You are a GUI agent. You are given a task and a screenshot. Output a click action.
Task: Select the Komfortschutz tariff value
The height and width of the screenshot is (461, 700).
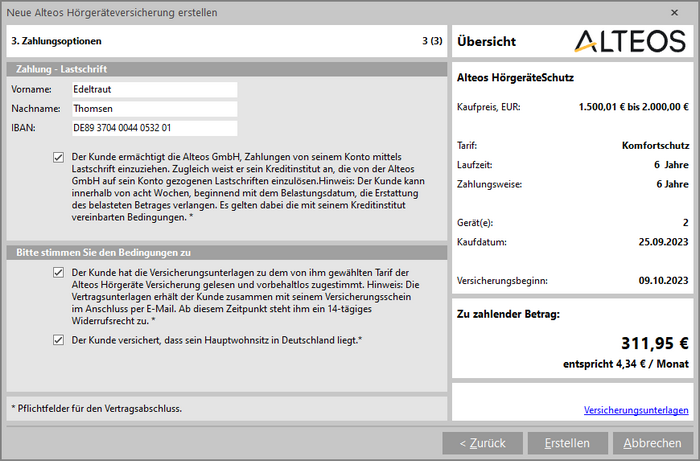655,145
